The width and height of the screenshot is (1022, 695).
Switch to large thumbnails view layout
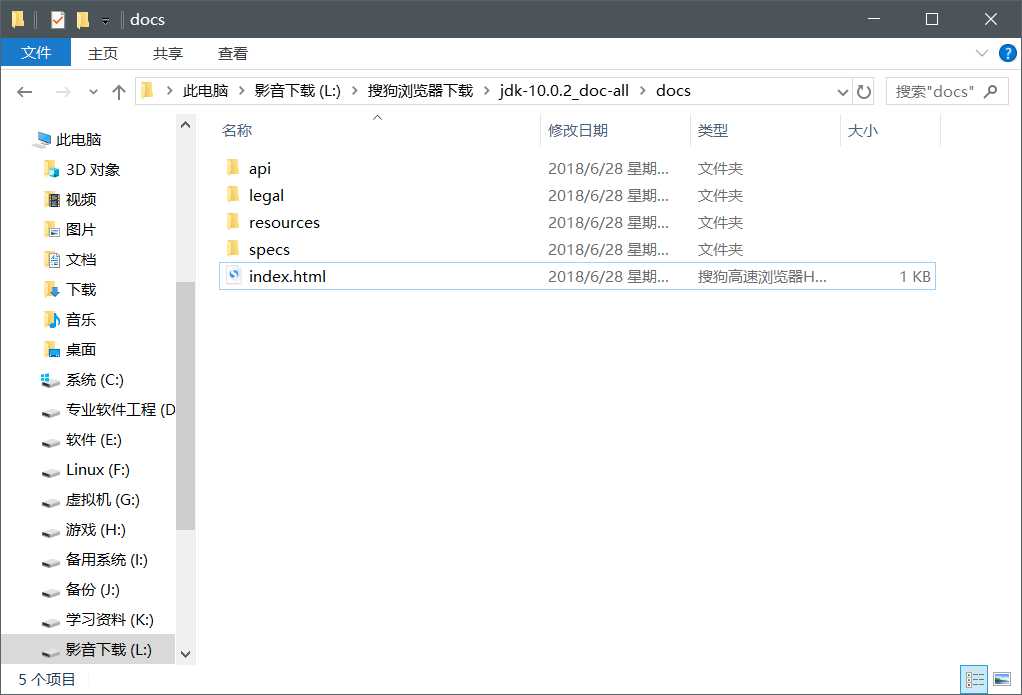pyautogui.click(x=1002, y=679)
